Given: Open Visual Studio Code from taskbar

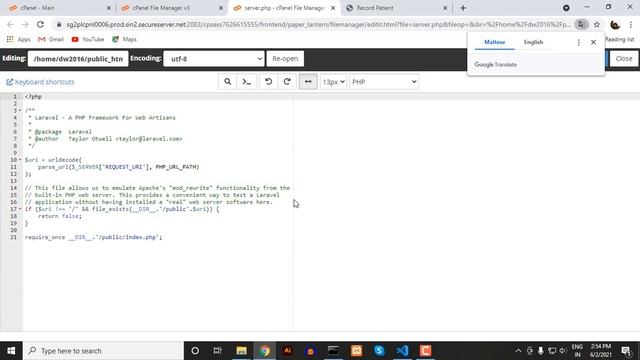Looking at the screenshot, I should point(402,351).
